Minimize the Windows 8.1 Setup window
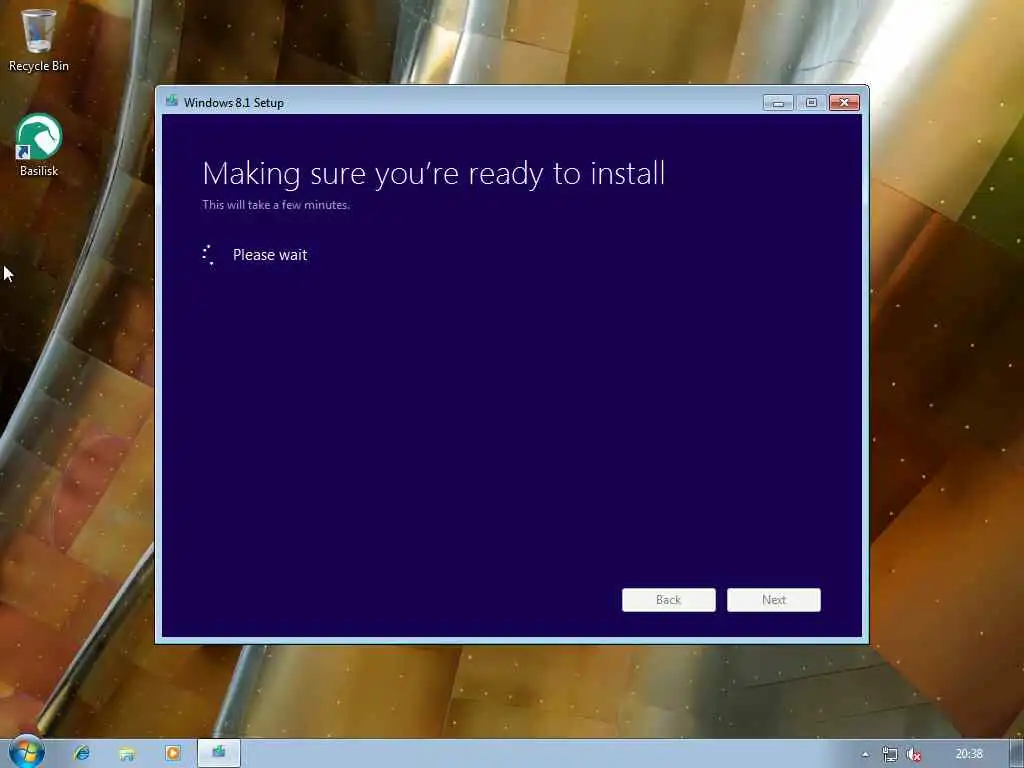The height and width of the screenshot is (768, 1024). 778,103
